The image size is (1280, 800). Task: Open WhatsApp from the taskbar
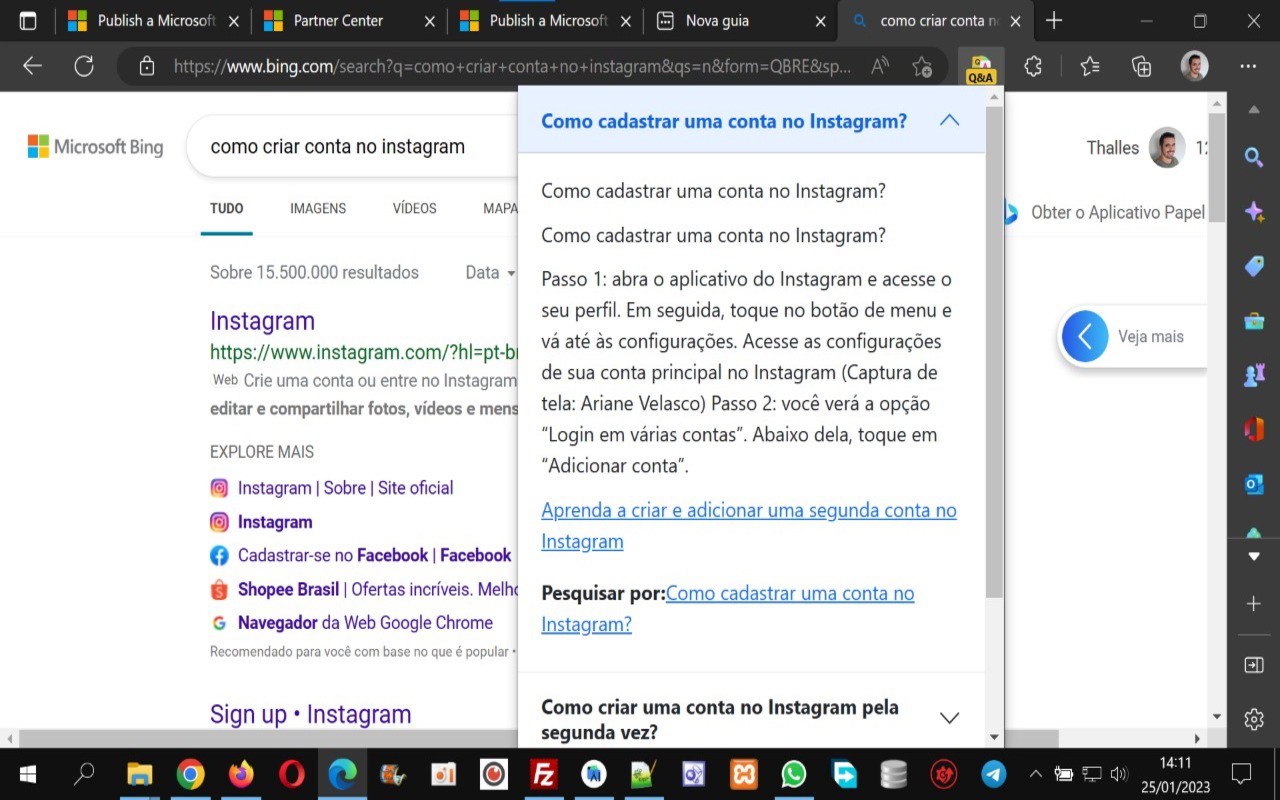tap(794, 774)
